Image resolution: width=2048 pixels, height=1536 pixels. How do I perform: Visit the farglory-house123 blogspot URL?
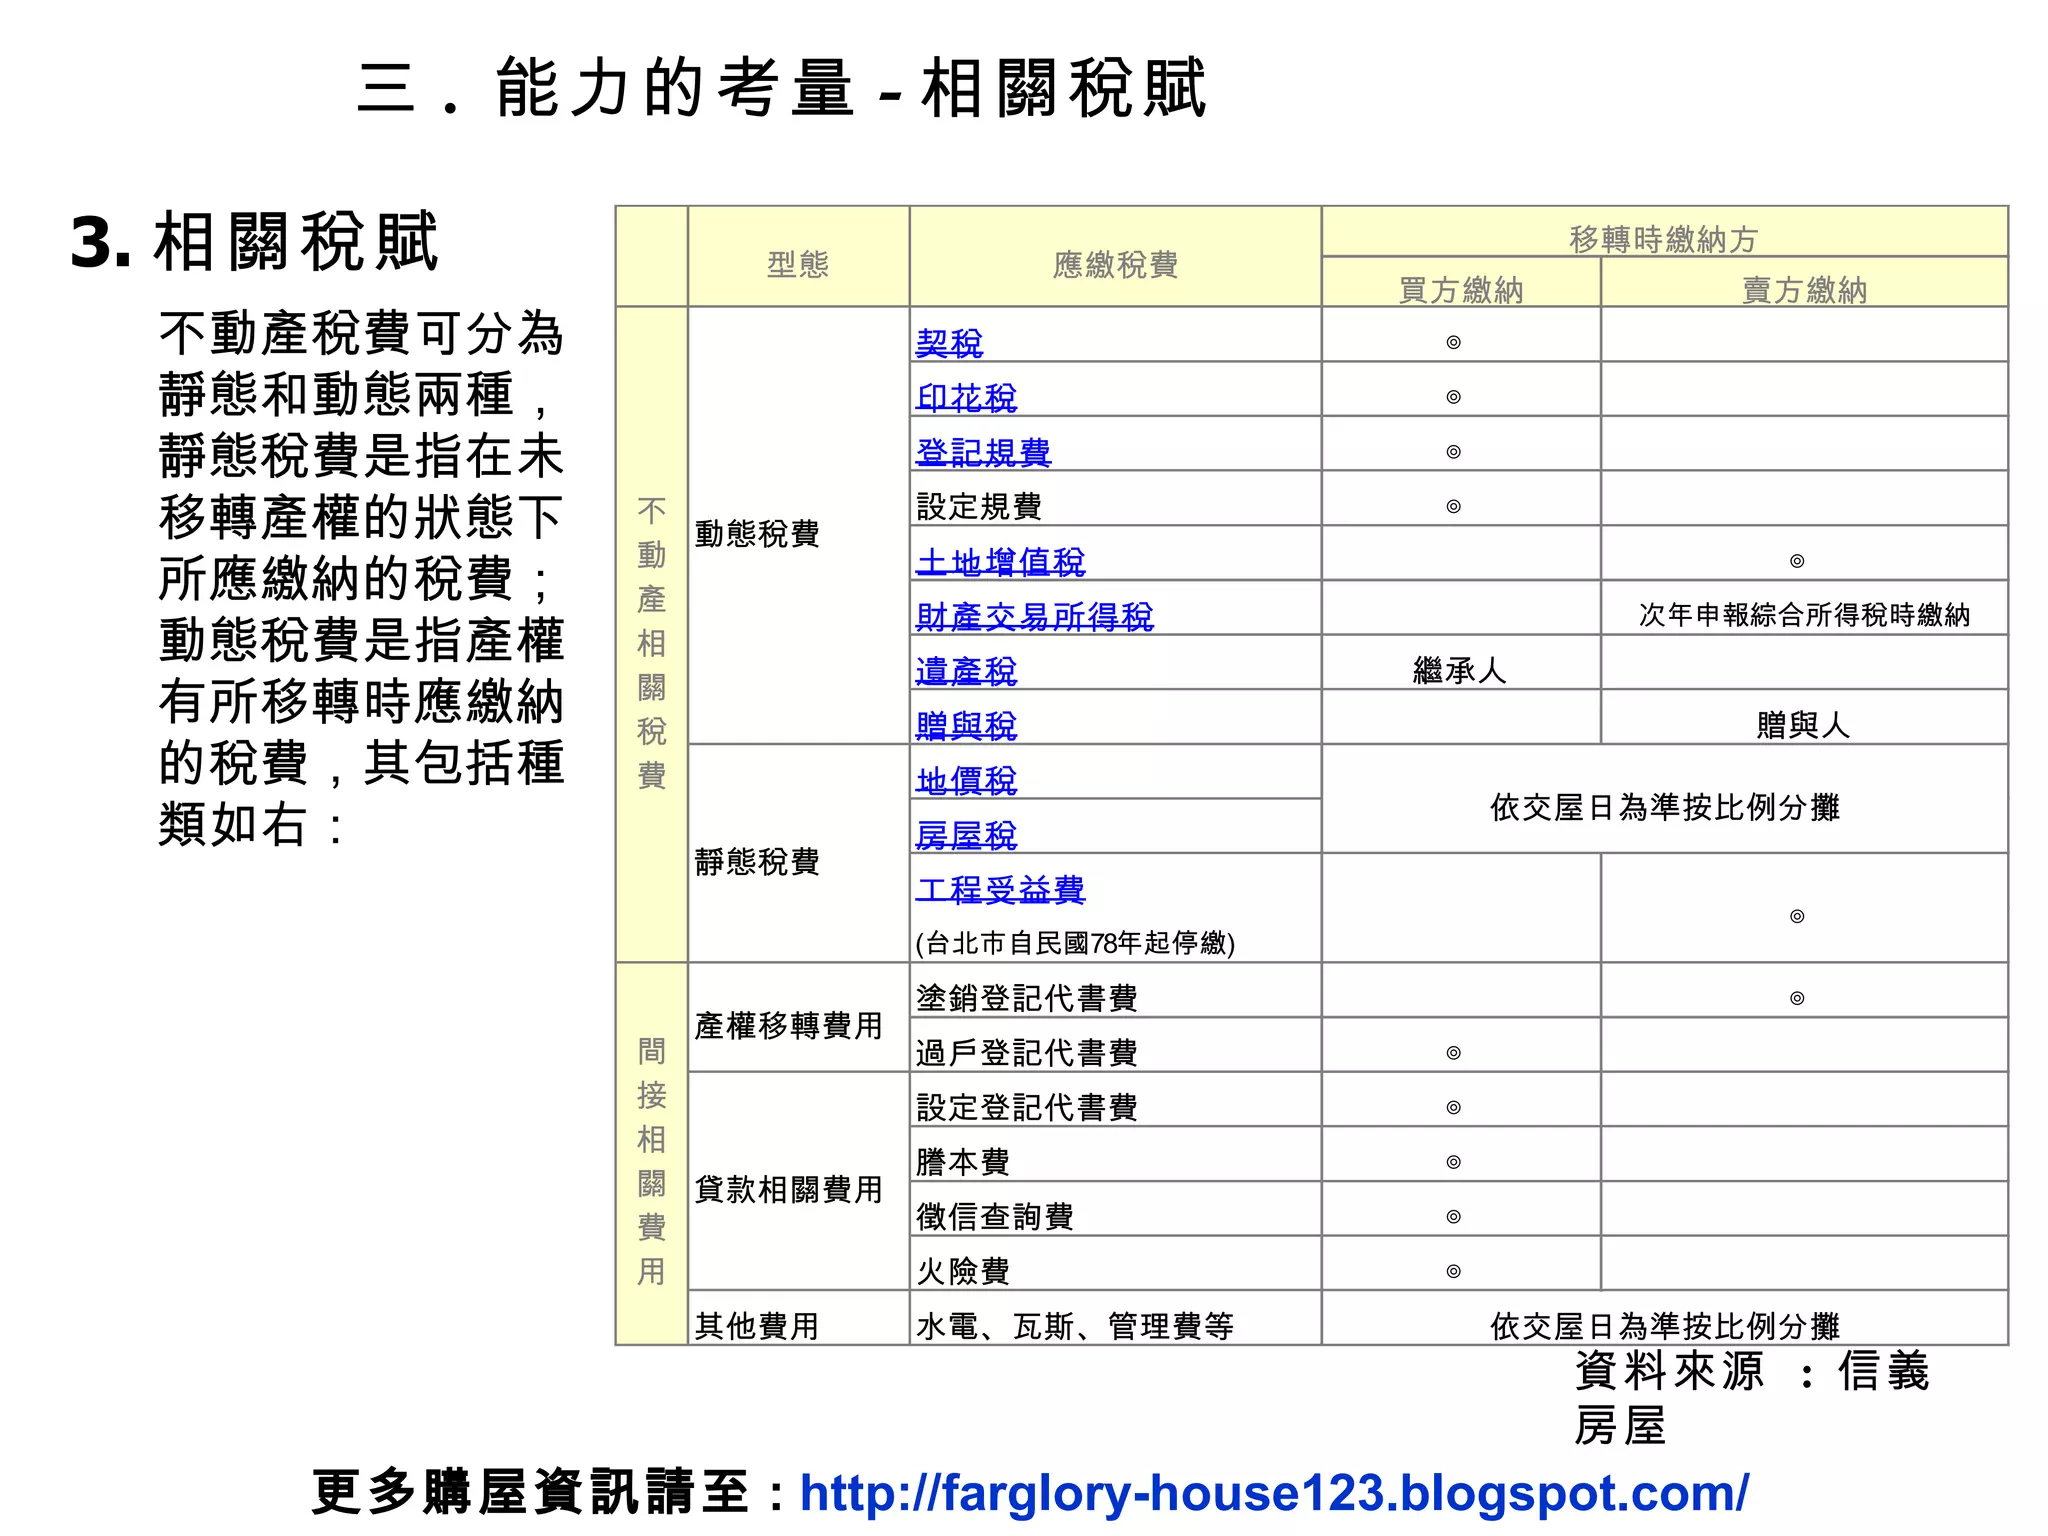click(1274, 1493)
